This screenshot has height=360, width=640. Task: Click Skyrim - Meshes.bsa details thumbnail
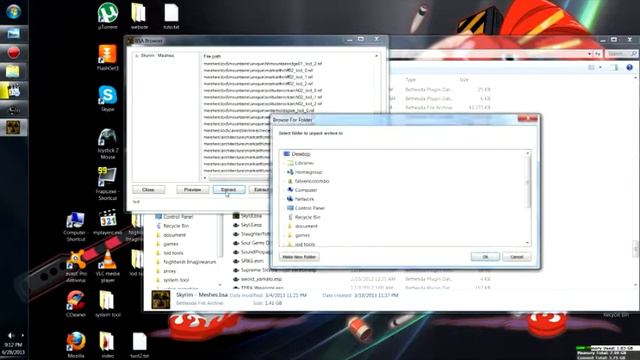[x=161, y=300]
